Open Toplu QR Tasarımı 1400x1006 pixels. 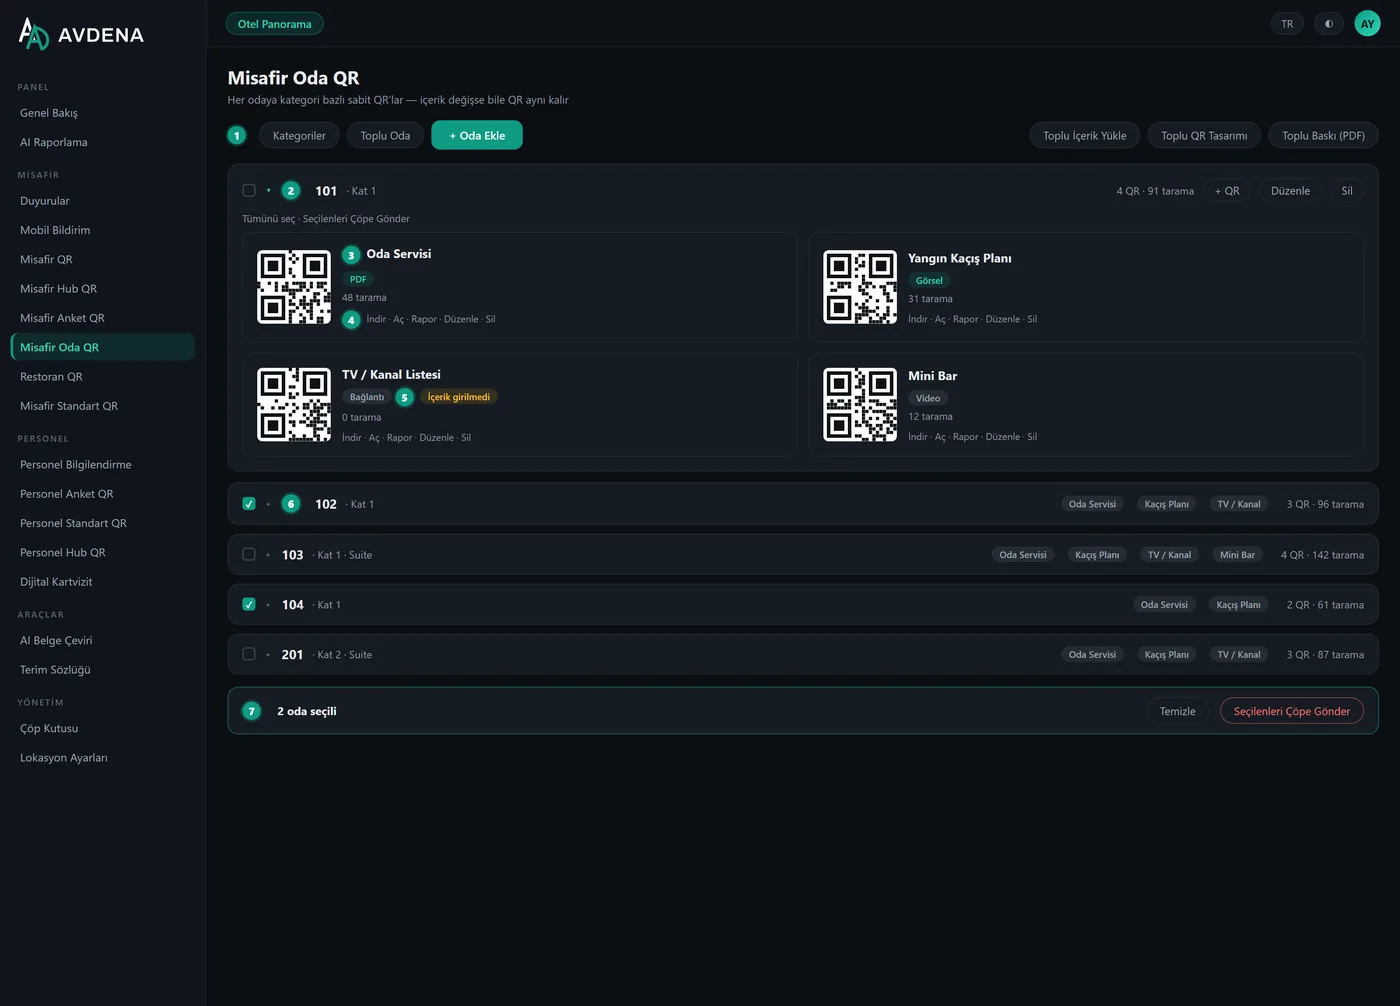pos(1204,135)
